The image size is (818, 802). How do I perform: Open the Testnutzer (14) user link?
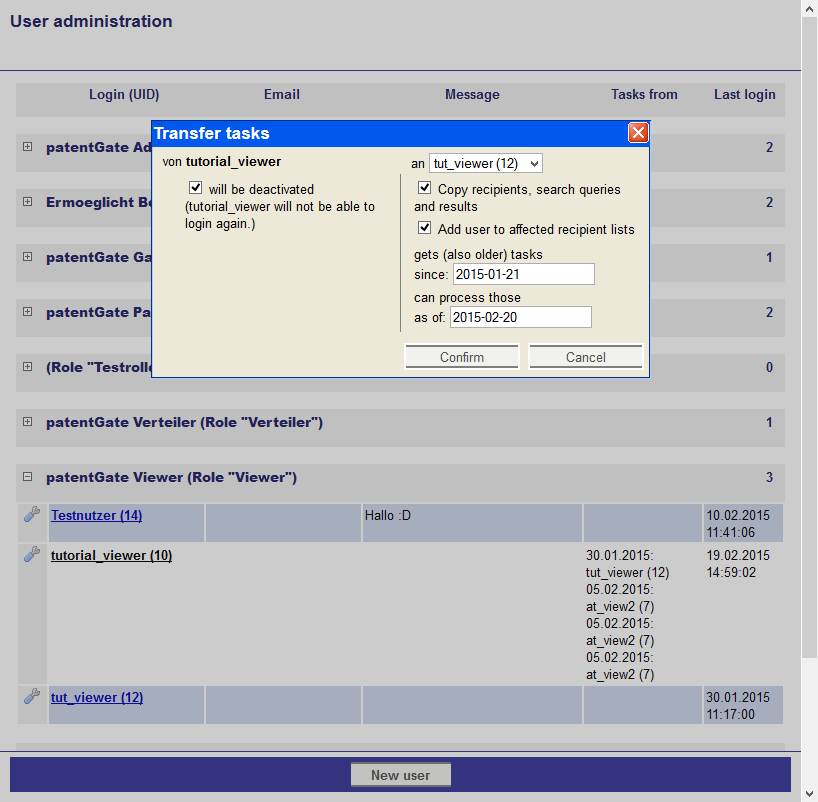click(97, 516)
